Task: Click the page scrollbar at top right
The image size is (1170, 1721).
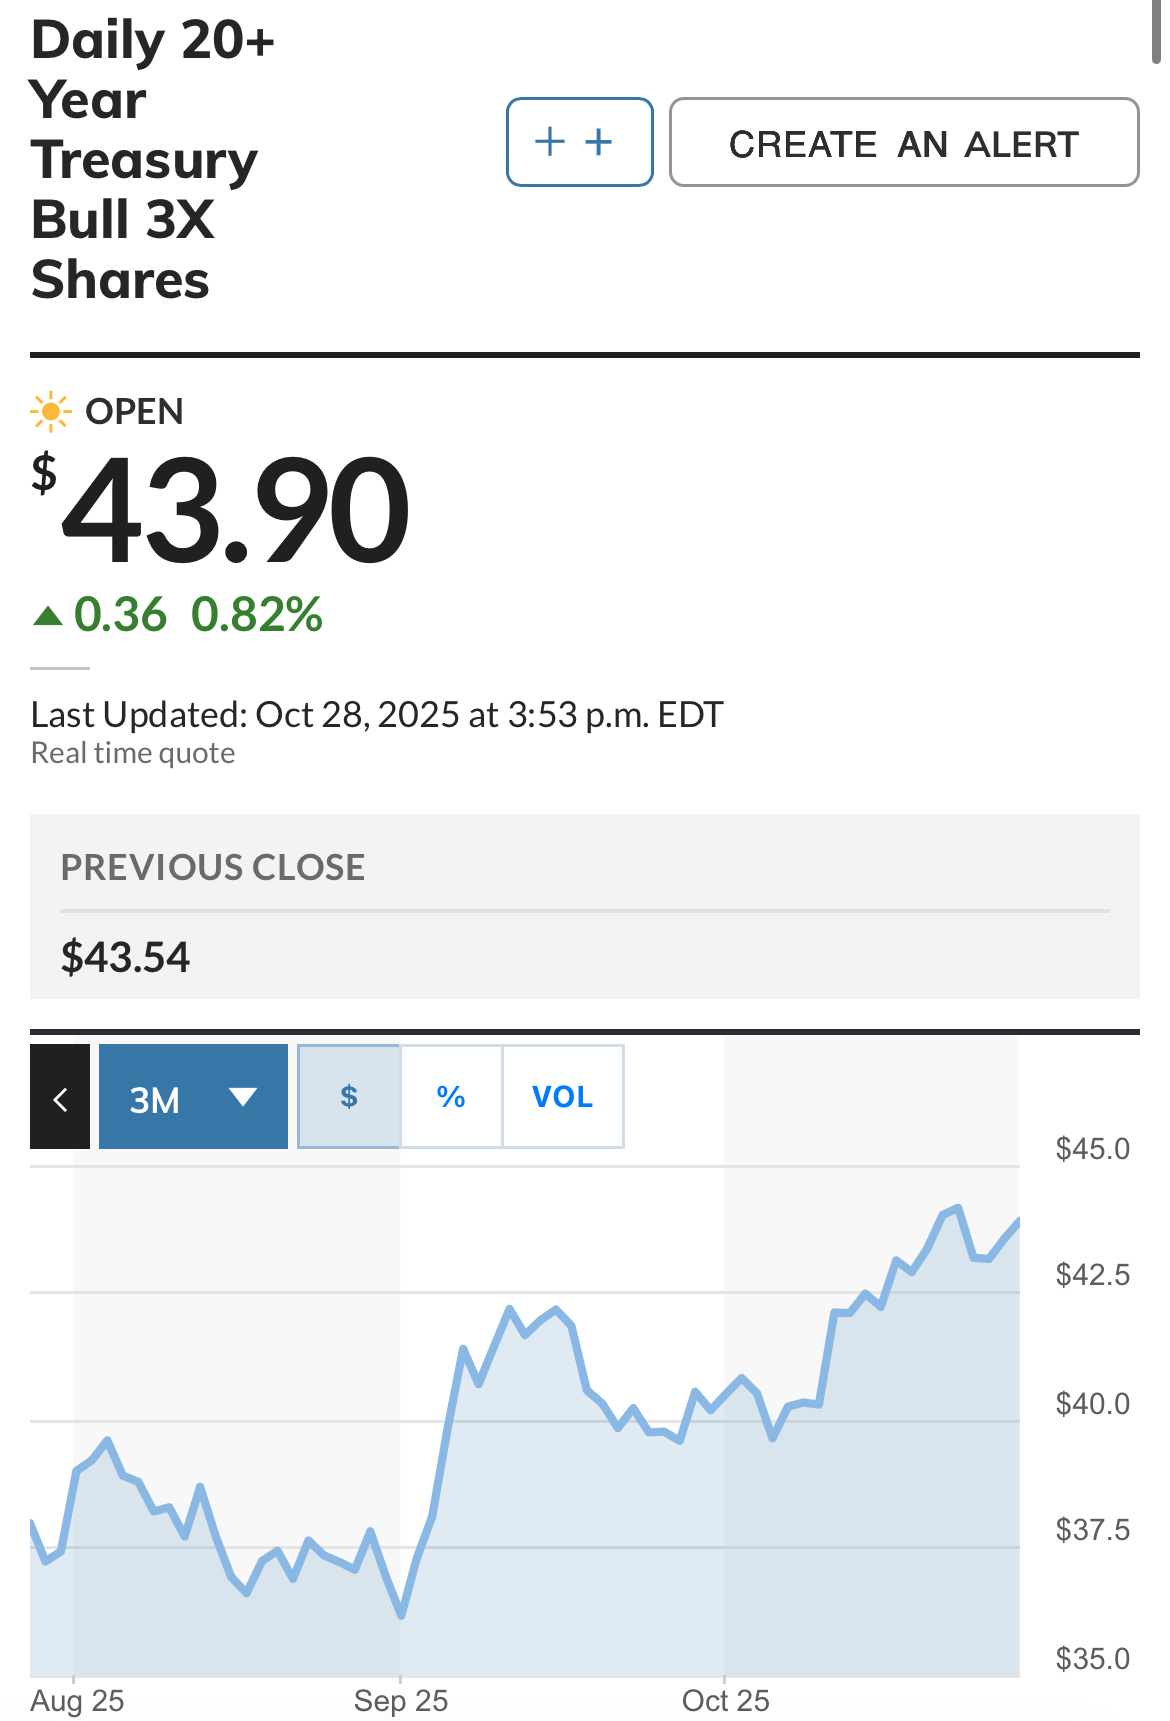Action: 1157,30
